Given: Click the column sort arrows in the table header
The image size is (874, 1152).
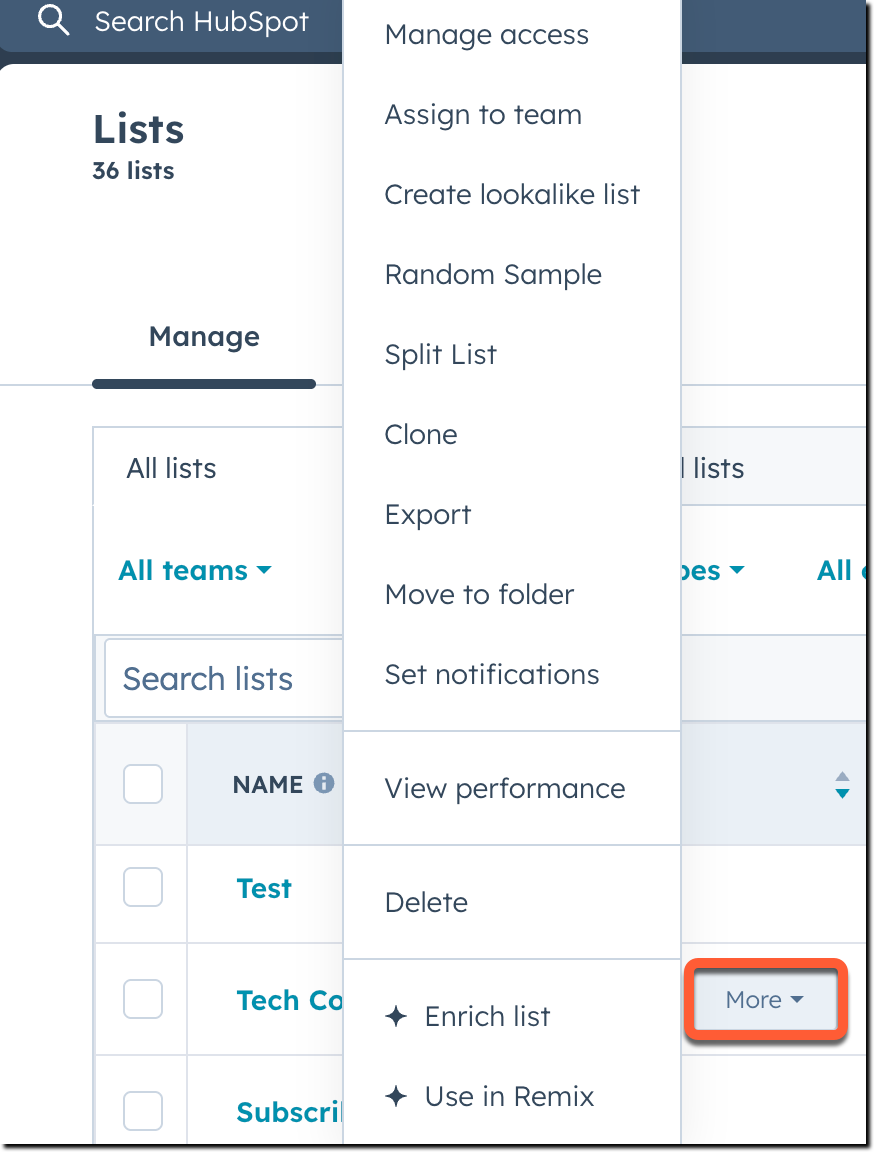Looking at the screenshot, I should pos(842,784).
